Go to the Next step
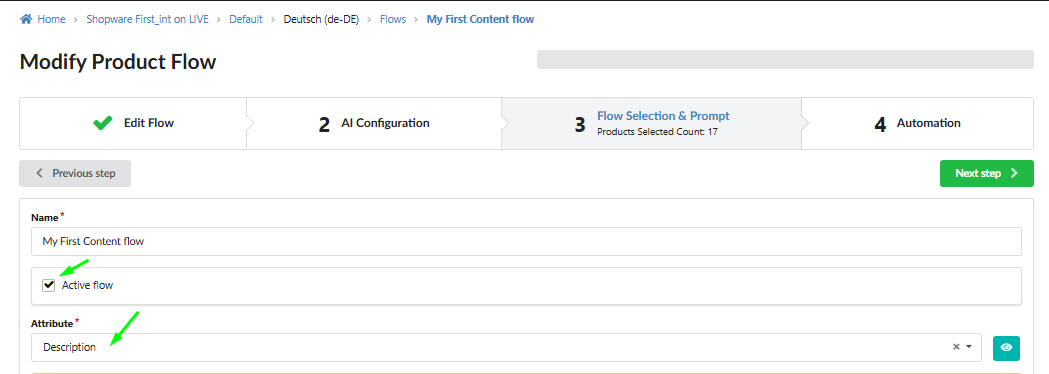The image size is (1049, 374). pyautogui.click(x=986, y=173)
